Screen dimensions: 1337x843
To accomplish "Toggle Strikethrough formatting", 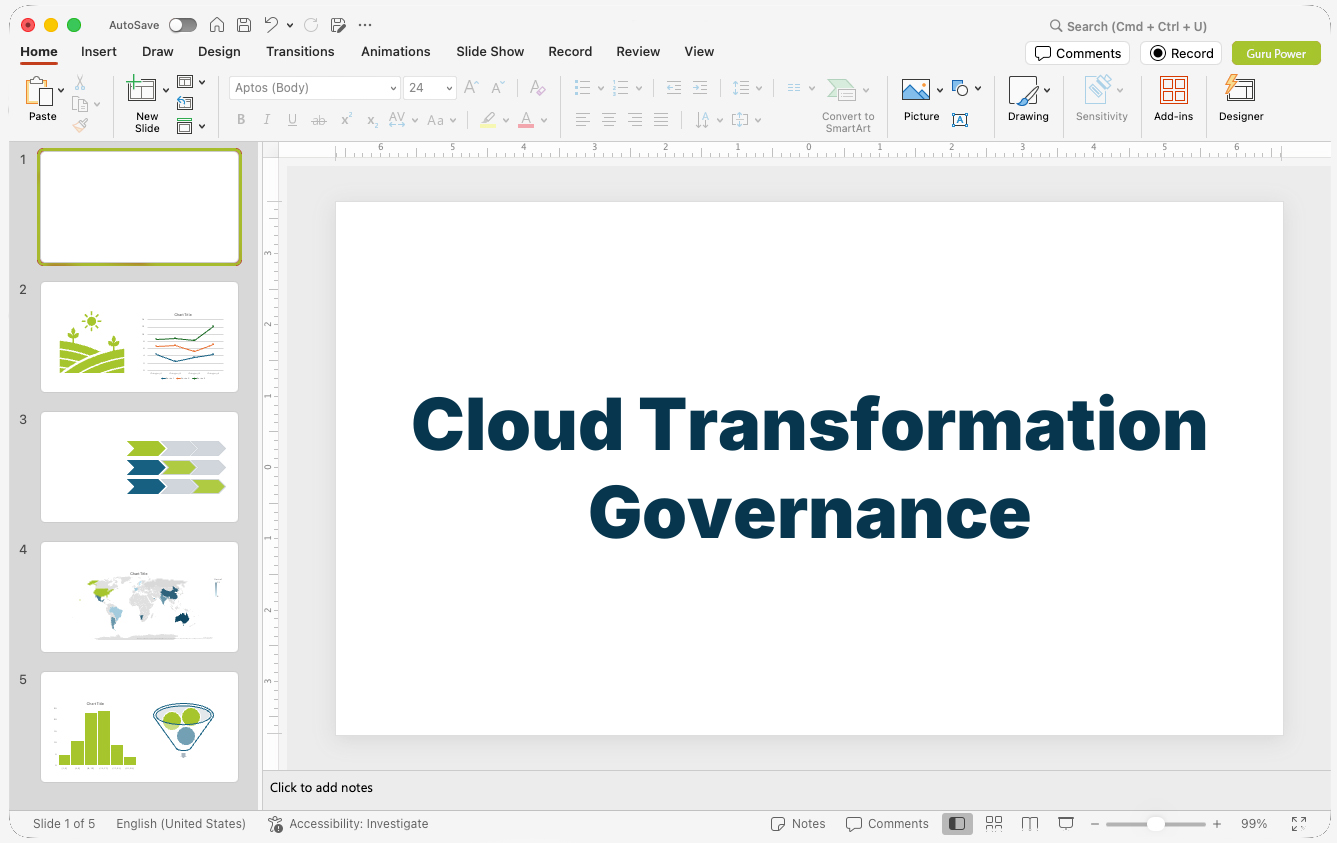I will click(x=319, y=120).
